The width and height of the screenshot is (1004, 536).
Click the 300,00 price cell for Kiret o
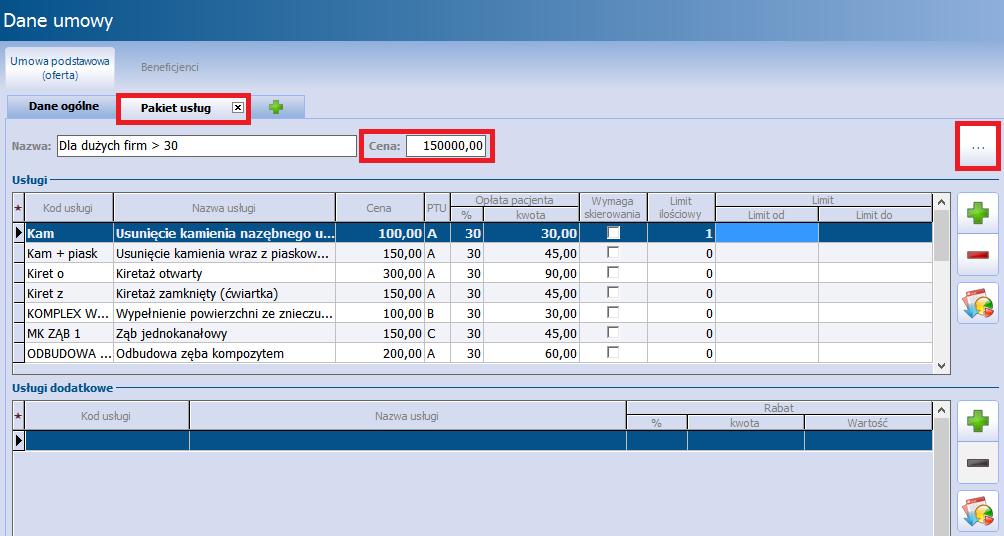click(380, 273)
